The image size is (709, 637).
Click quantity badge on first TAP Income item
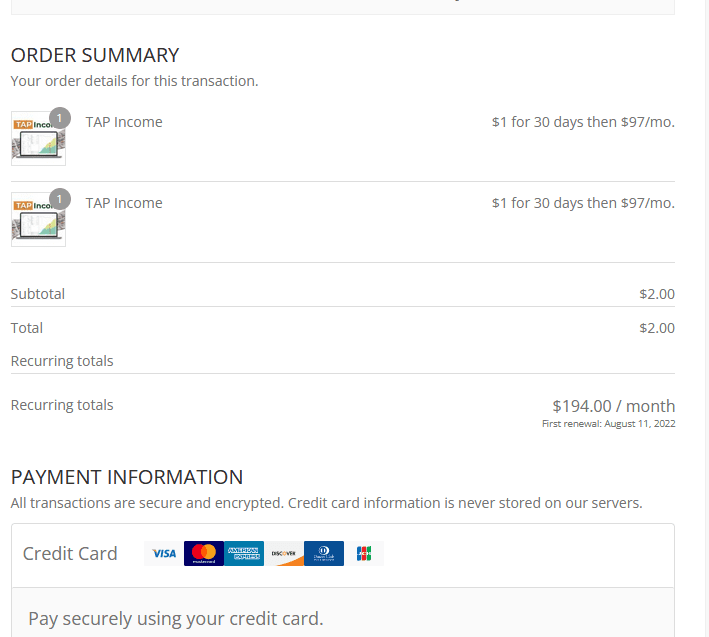[60, 118]
